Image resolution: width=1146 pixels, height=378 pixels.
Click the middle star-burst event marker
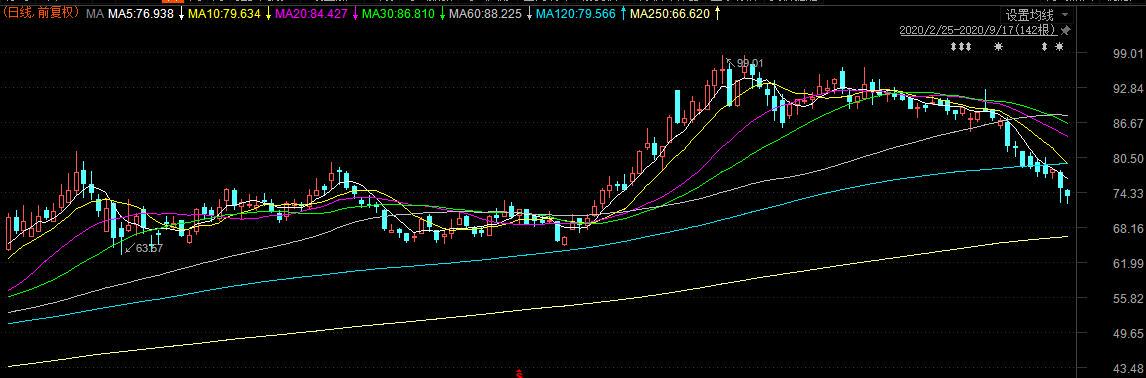[999, 47]
